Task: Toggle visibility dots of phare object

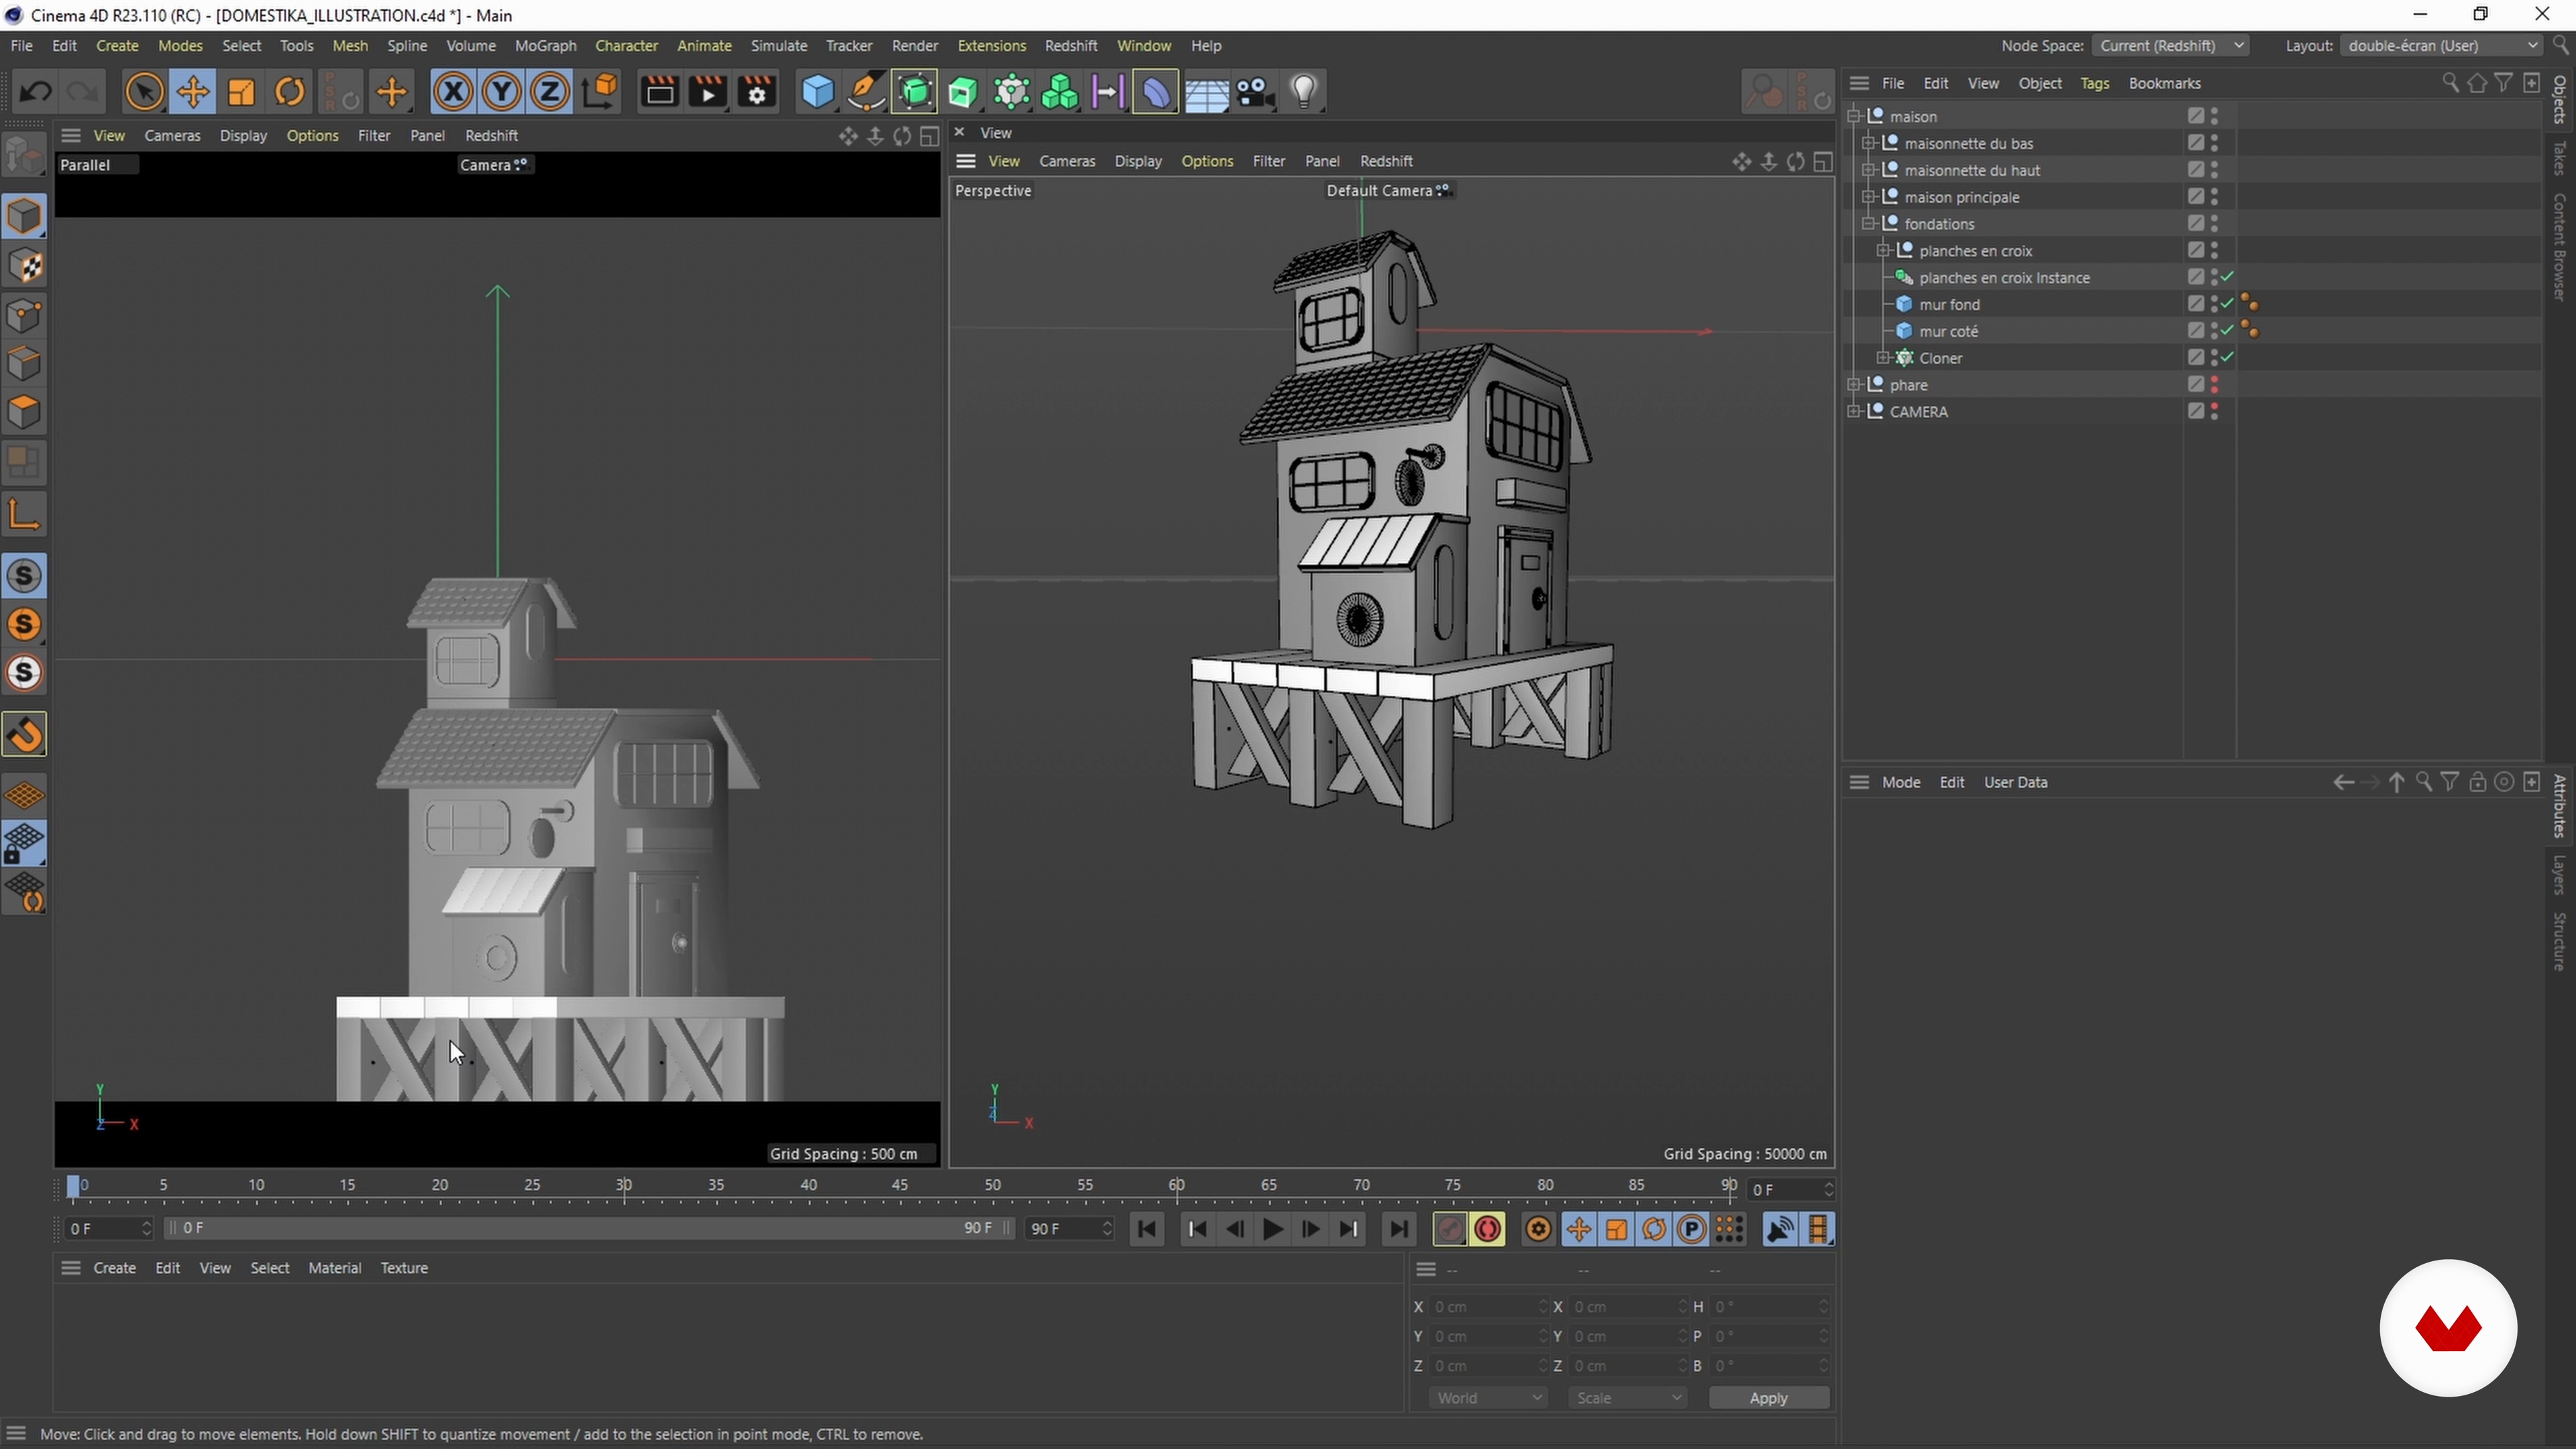Action: [2214, 384]
